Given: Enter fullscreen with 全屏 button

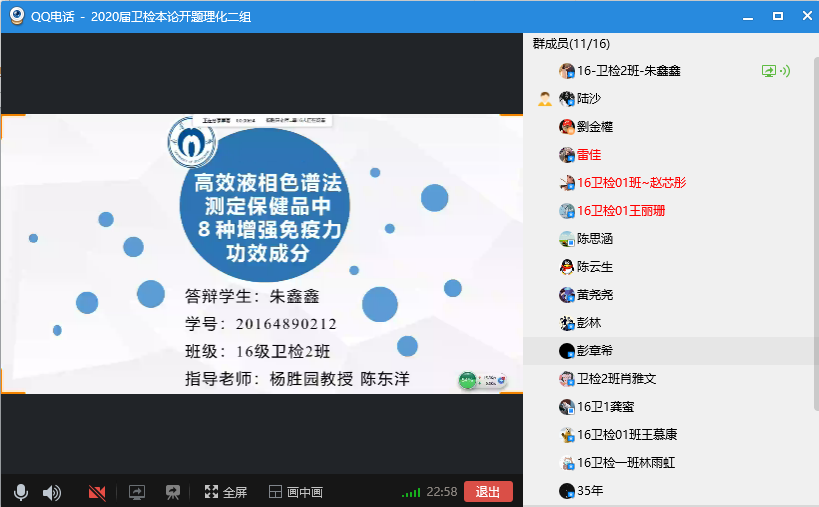Looking at the screenshot, I should point(225,492).
